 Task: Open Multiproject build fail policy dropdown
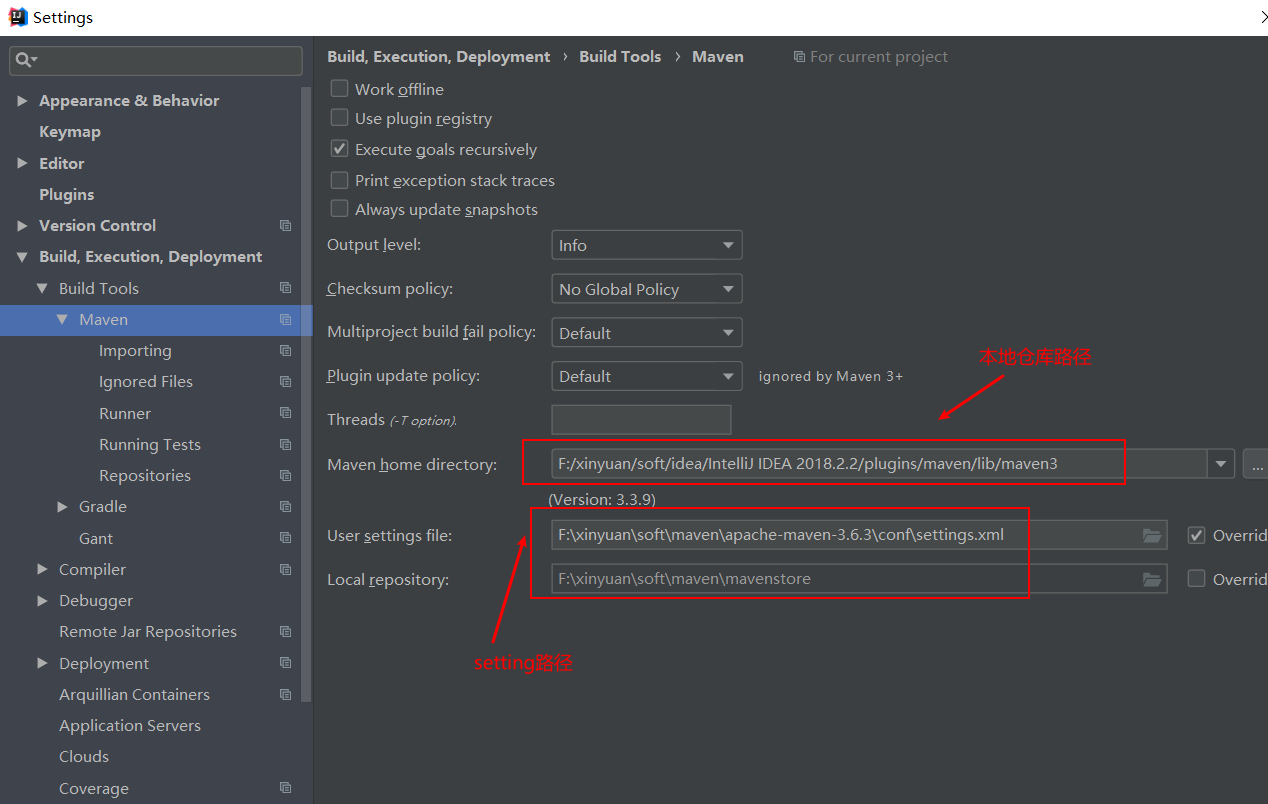pyautogui.click(x=647, y=333)
